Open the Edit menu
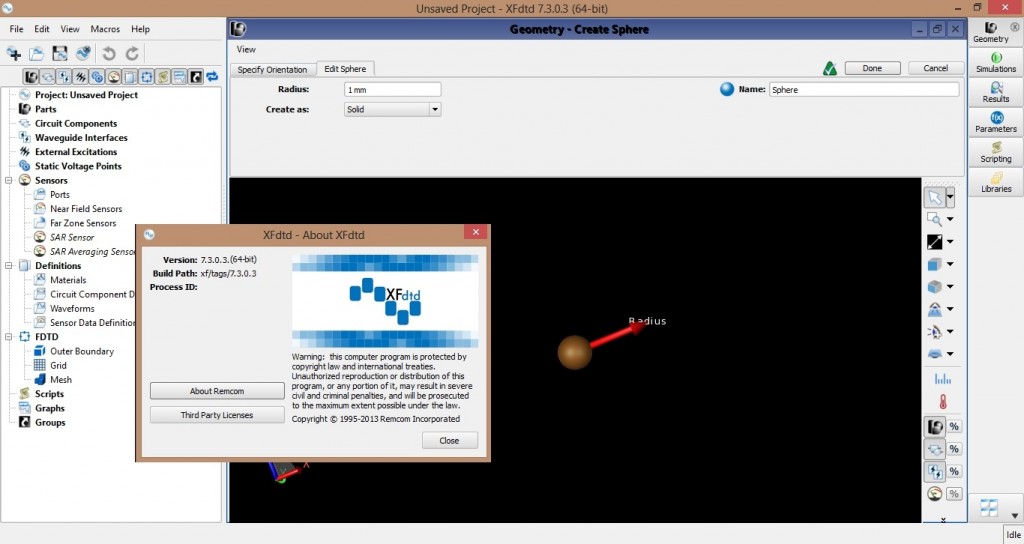 pyautogui.click(x=42, y=29)
